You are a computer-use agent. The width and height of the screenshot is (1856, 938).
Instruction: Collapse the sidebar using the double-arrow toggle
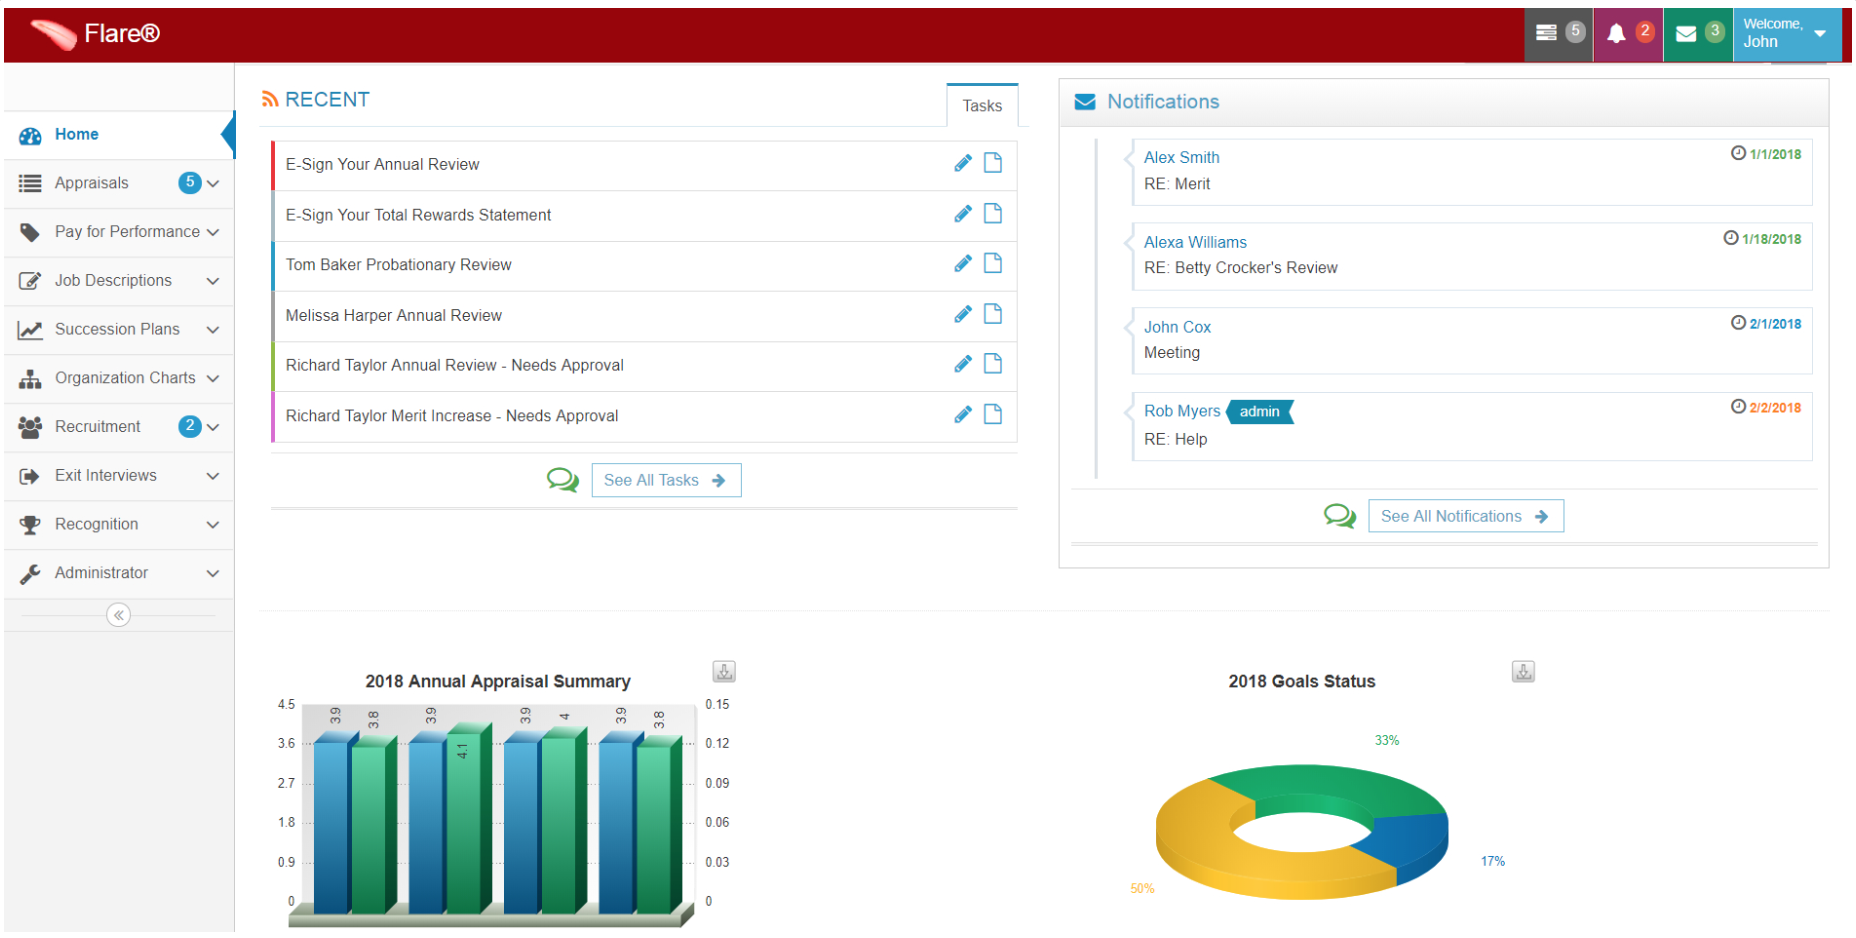pos(118,614)
